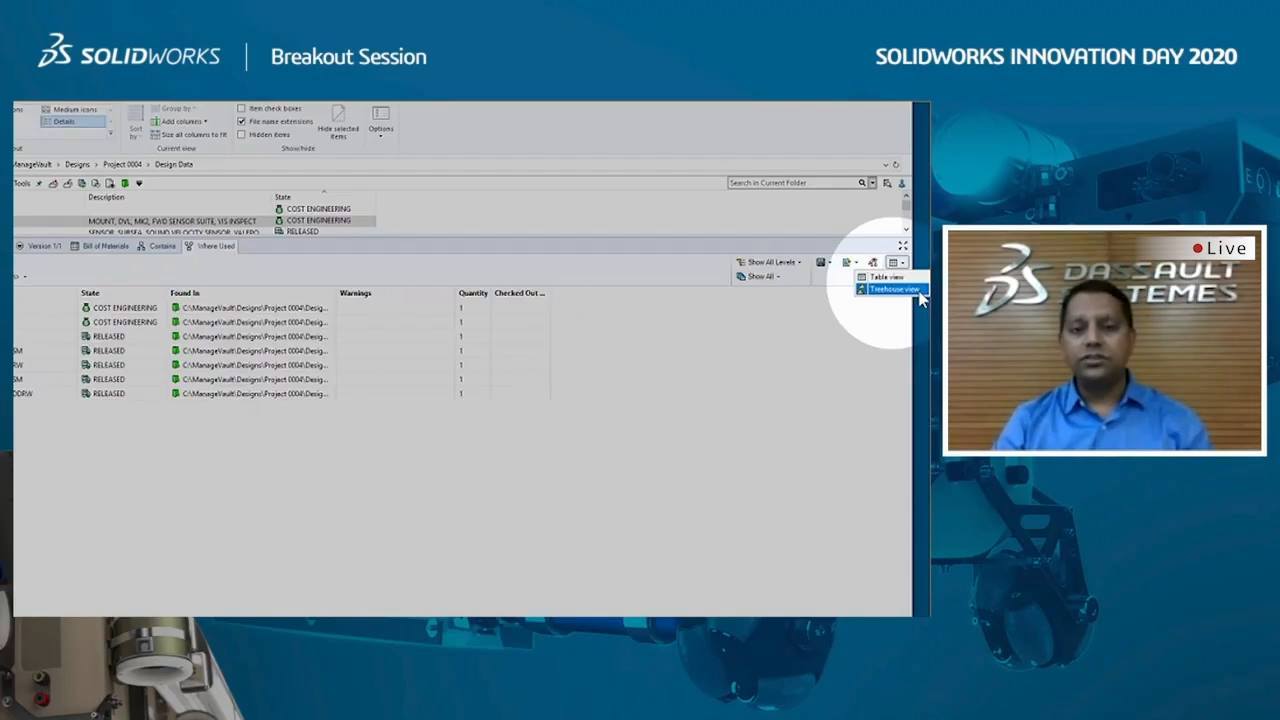The height and width of the screenshot is (720, 1280).
Task: Select the SENSOR, SUBSEA, SOUND VELOCITY row
Action: [195, 232]
